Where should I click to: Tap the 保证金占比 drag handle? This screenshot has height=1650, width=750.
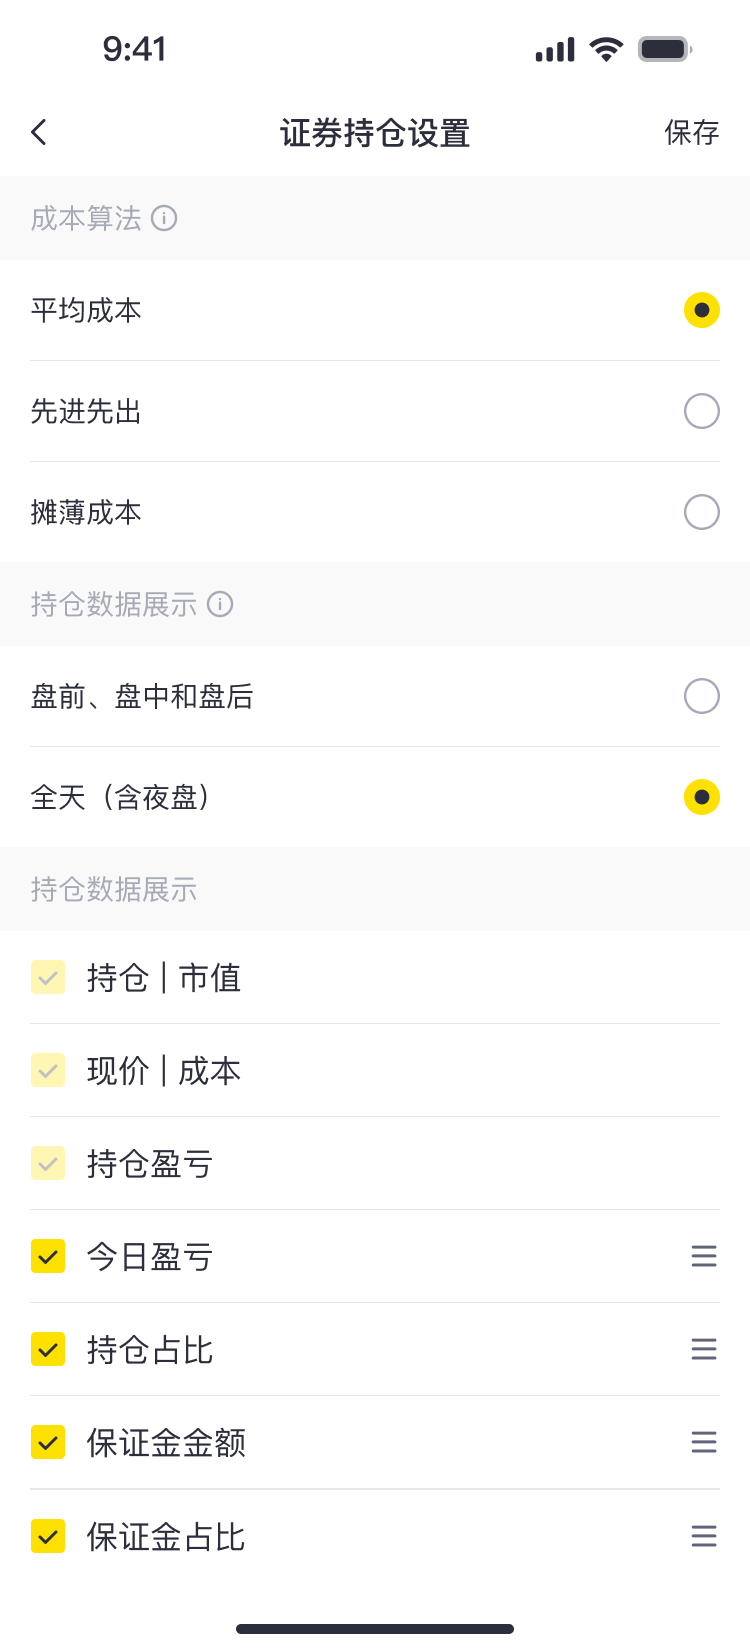(x=704, y=1536)
